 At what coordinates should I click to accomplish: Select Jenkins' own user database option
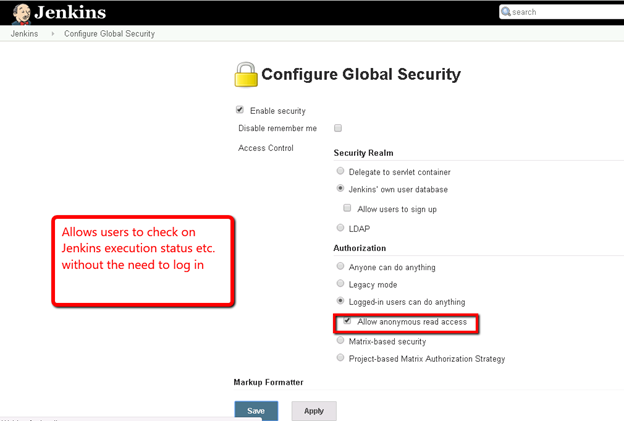tap(340, 188)
